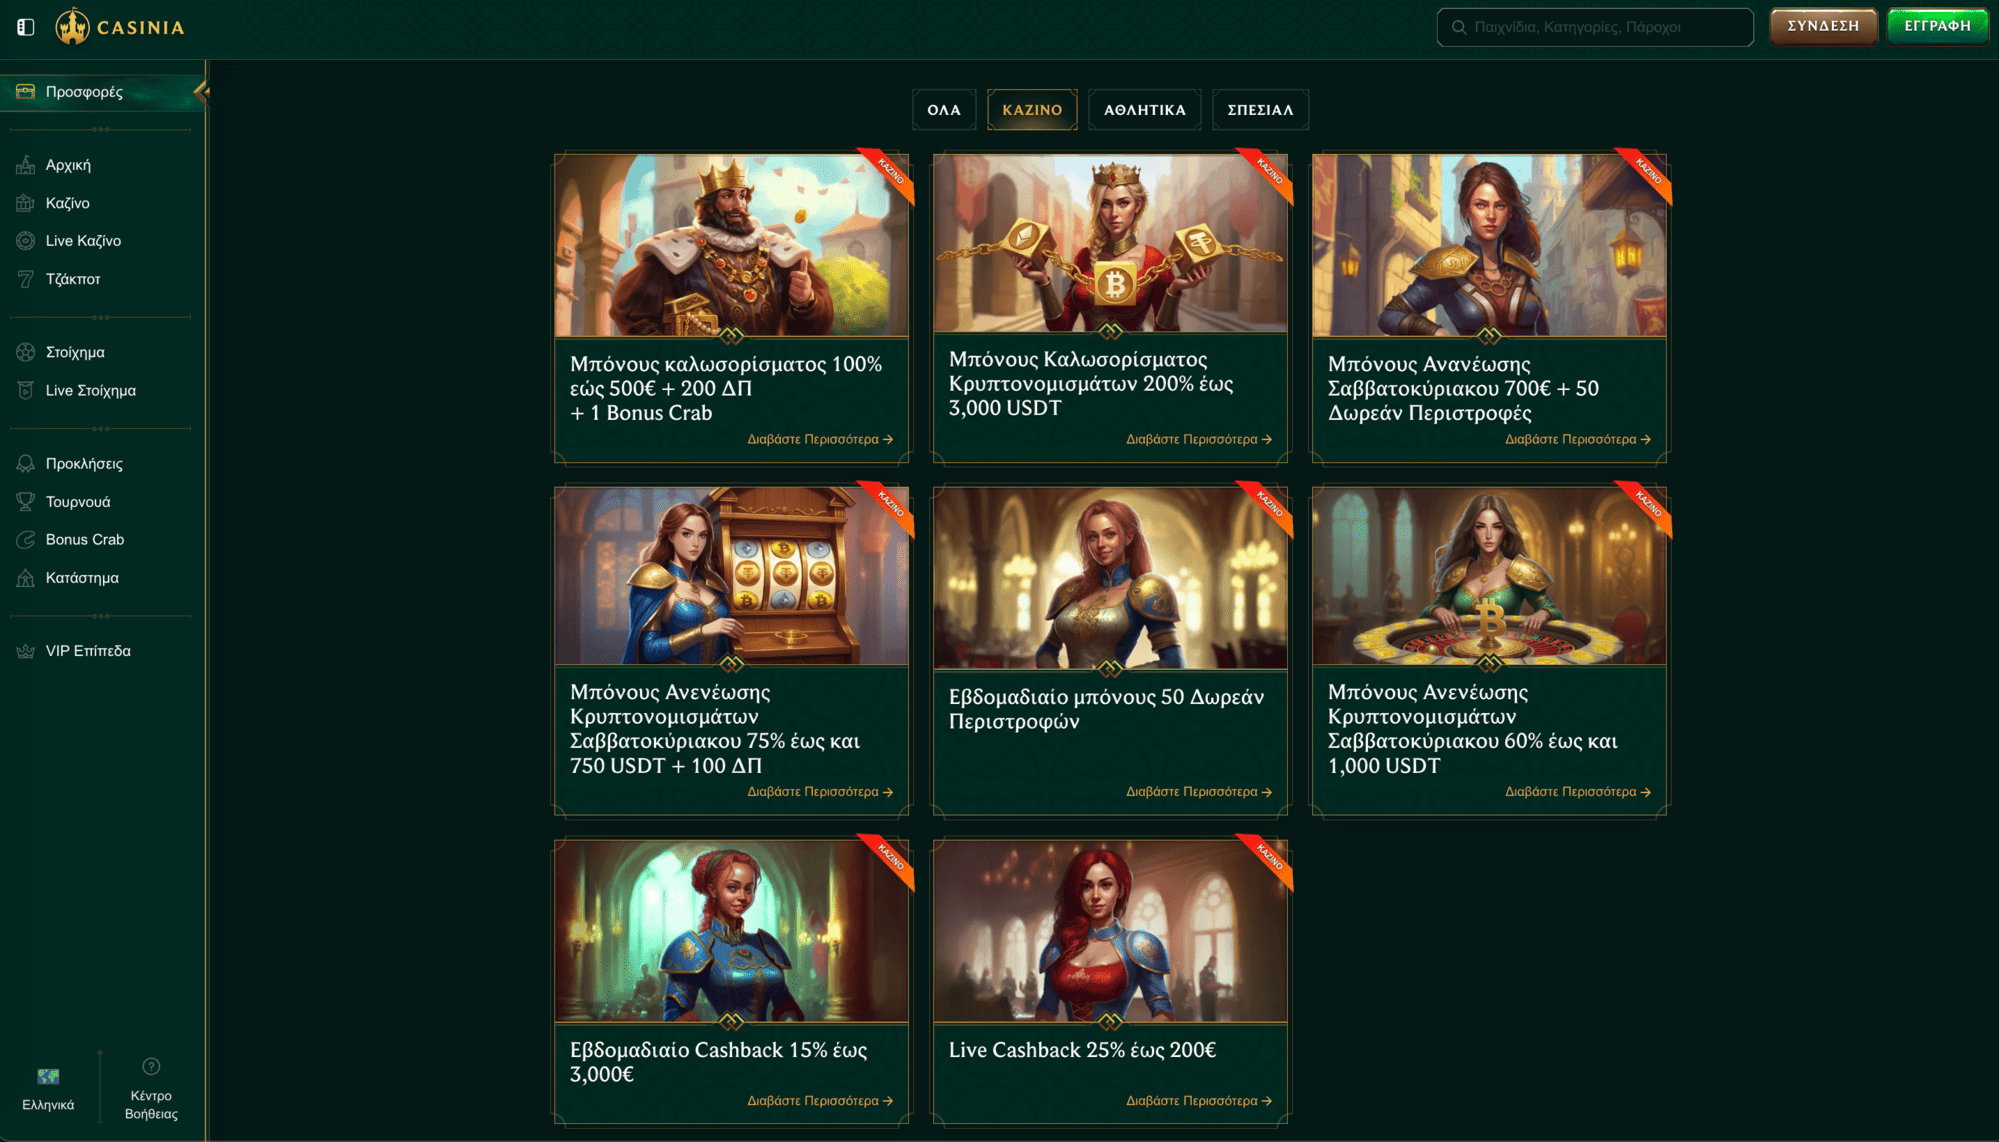Open the Live Cashback 25% image
The height and width of the screenshot is (1142, 1999).
(1111, 931)
